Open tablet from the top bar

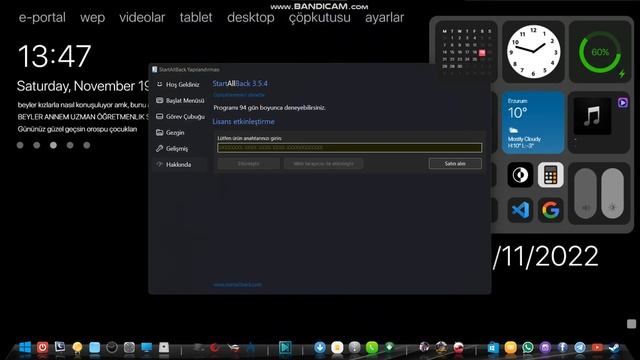196,18
